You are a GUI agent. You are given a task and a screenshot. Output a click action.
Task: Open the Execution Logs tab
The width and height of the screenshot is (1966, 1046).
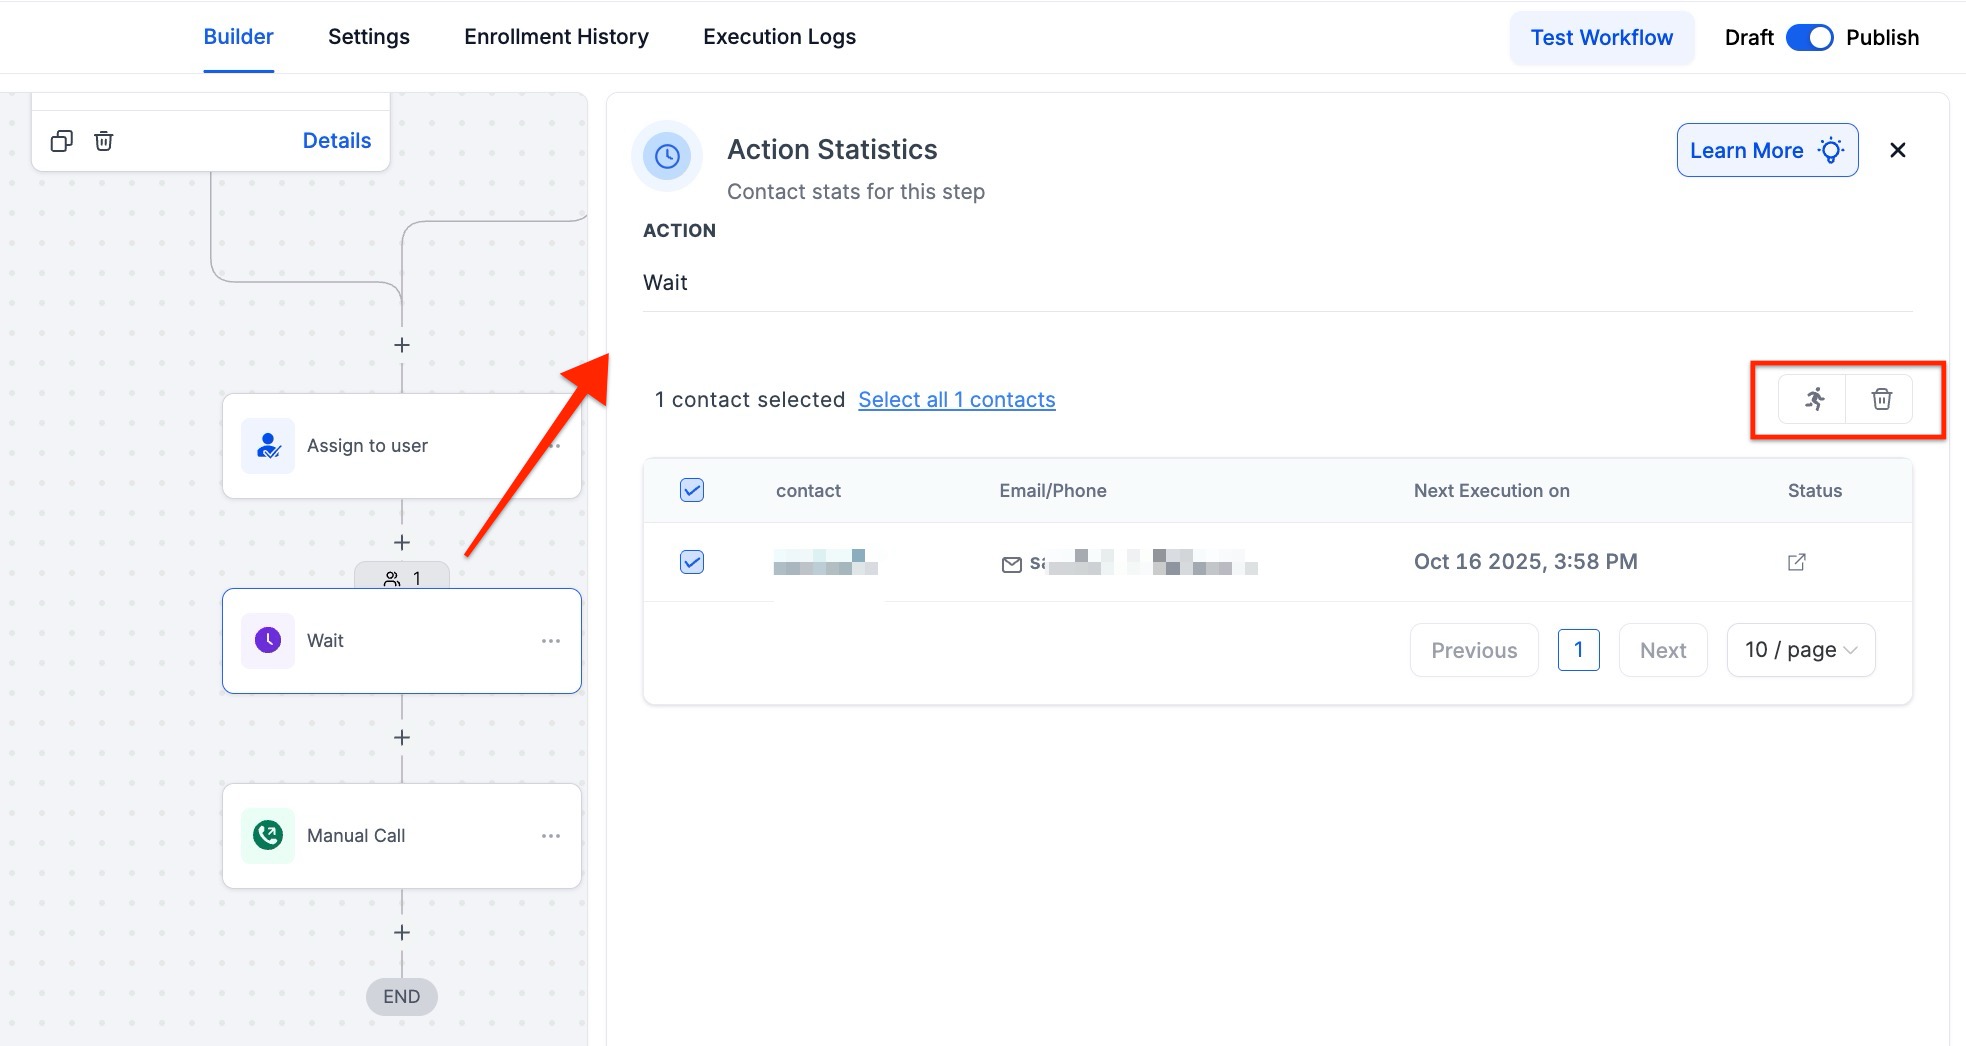pos(779,37)
